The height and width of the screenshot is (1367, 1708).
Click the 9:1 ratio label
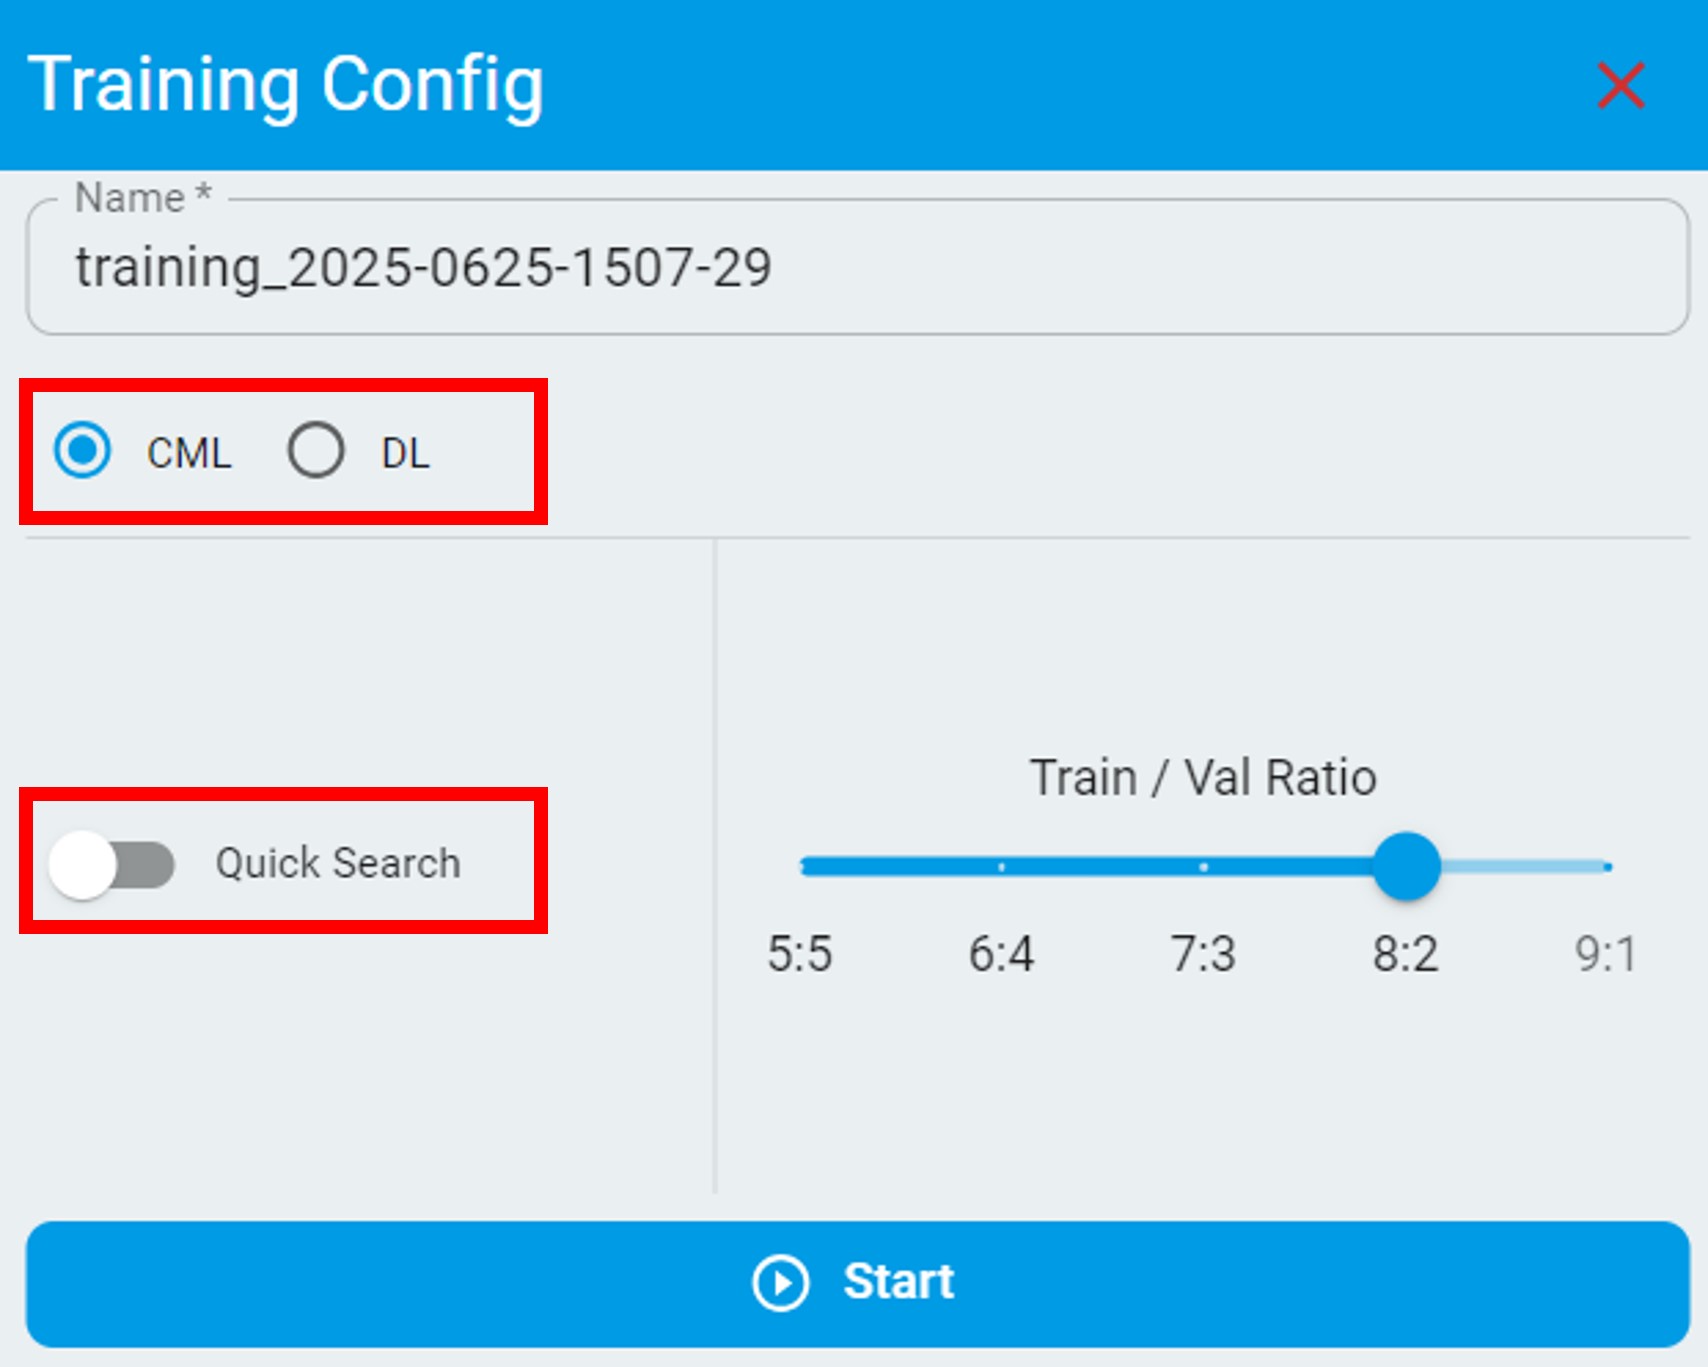tap(1605, 954)
